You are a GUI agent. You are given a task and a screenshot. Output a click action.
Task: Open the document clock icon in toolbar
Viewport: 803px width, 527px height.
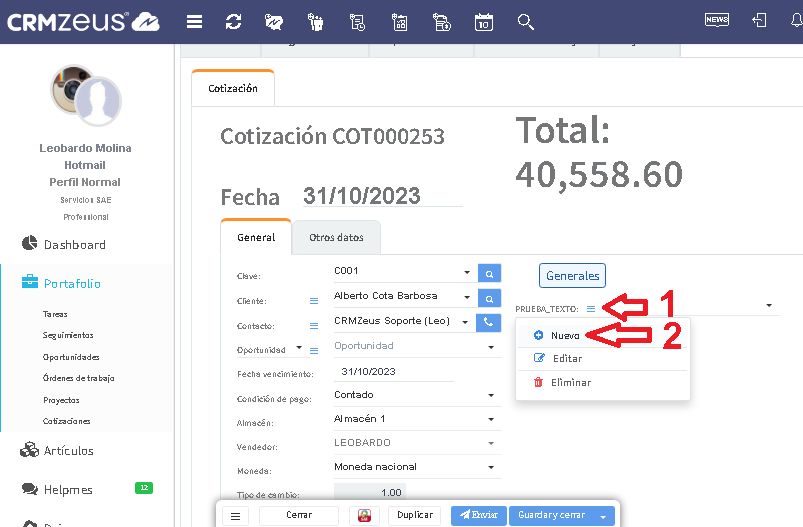(357, 22)
